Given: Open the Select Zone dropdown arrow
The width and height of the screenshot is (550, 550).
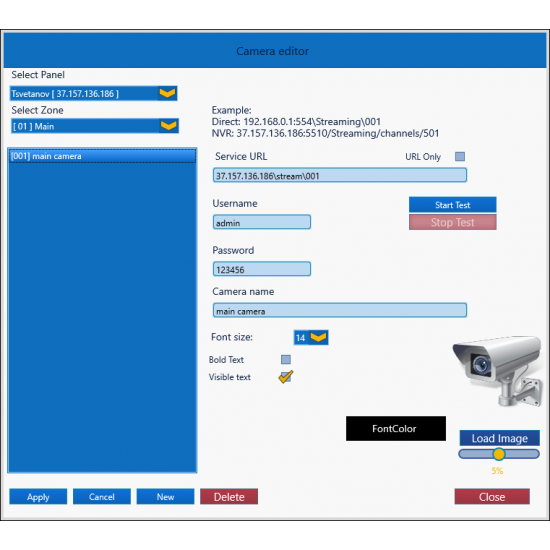Looking at the screenshot, I should pyautogui.click(x=169, y=126).
